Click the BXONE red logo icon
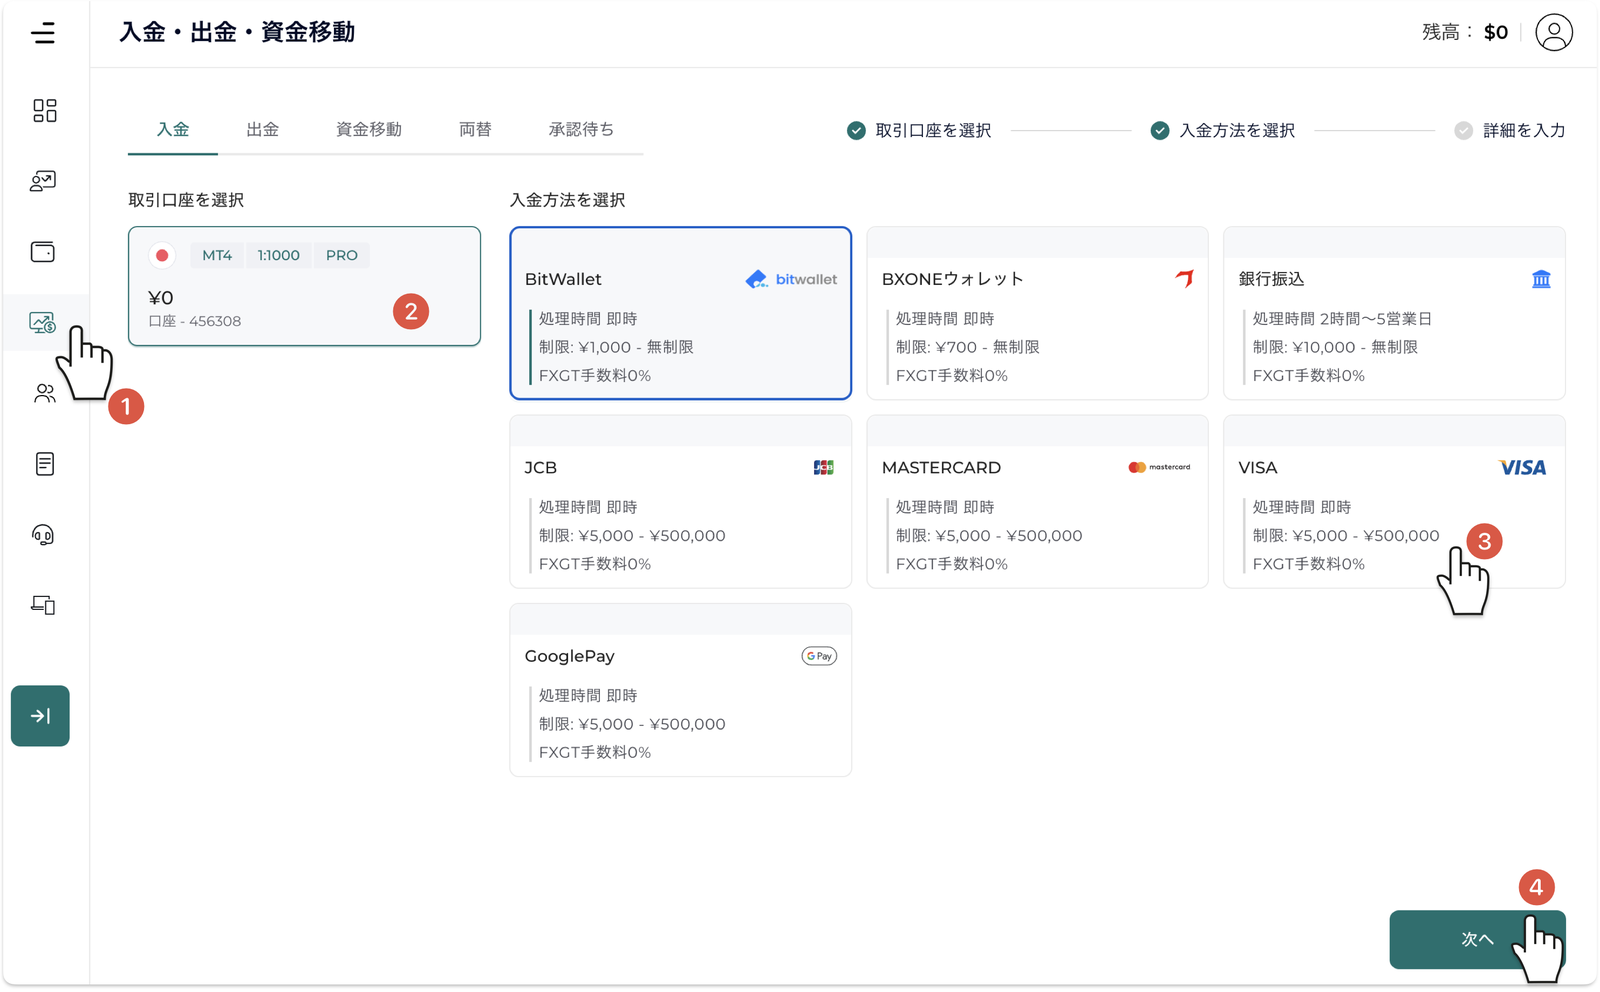 point(1184,279)
